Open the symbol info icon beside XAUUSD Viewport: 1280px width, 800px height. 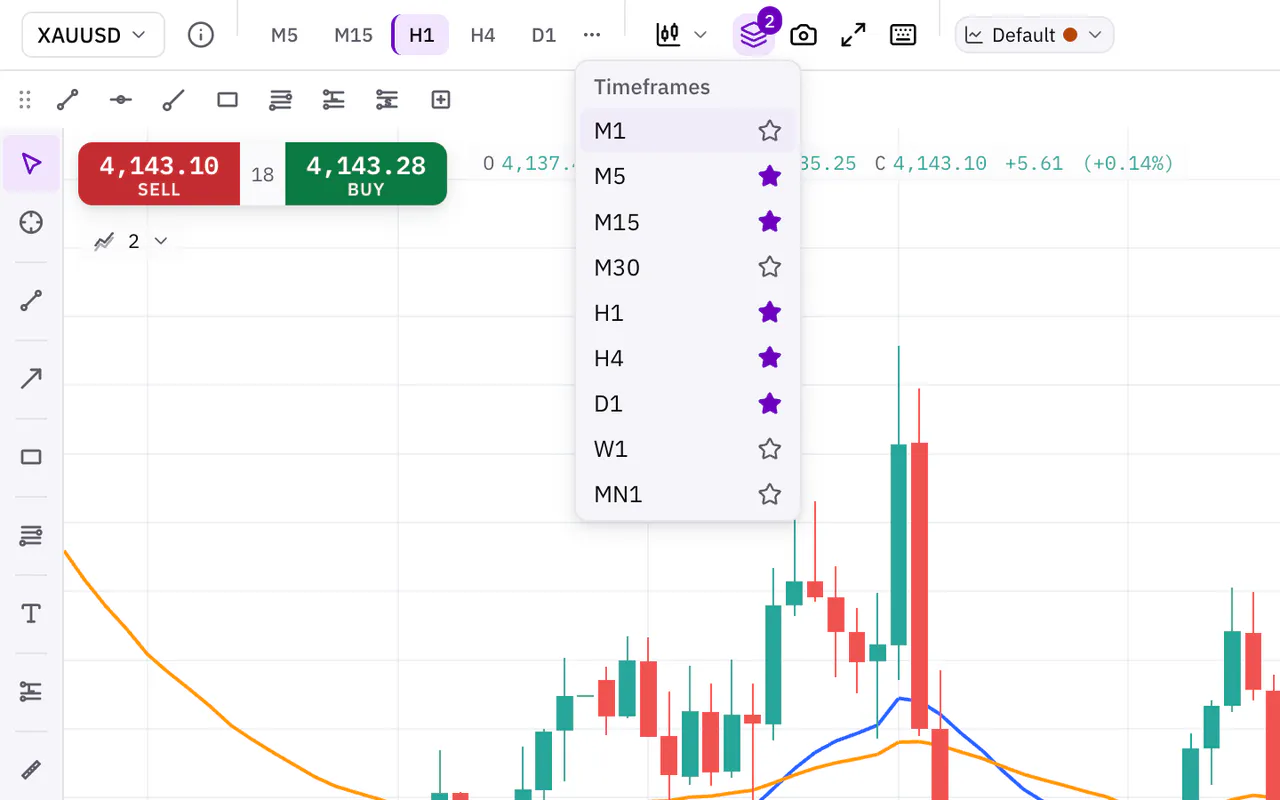click(201, 35)
